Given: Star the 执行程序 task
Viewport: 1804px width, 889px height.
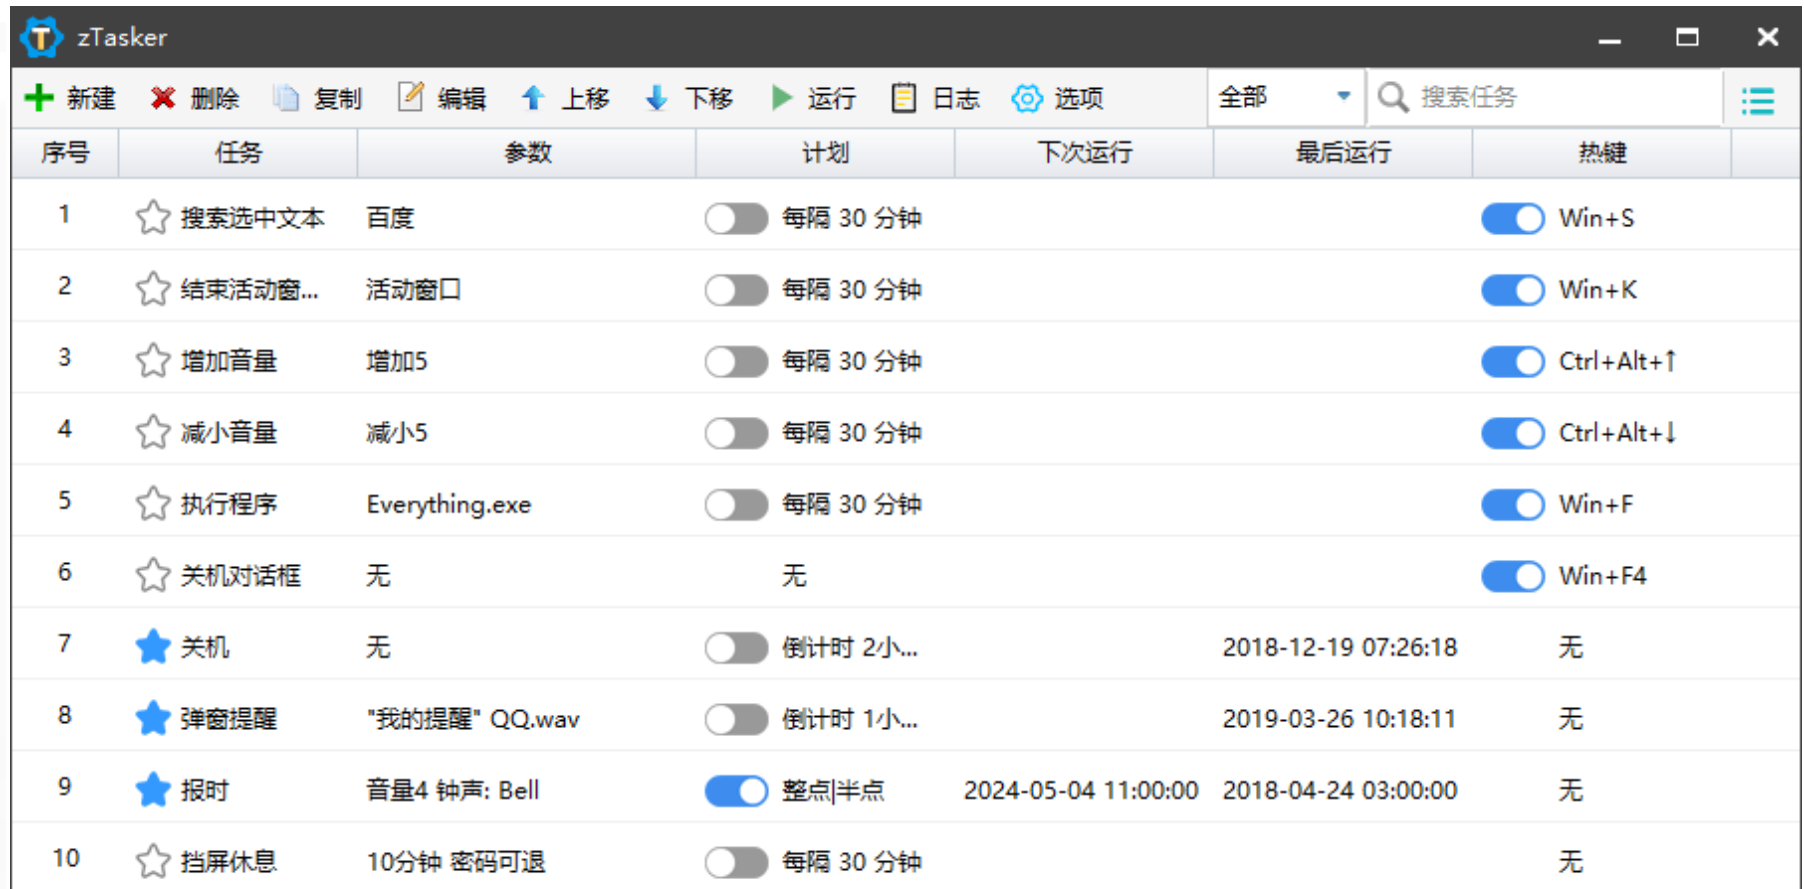Looking at the screenshot, I should pyautogui.click(x=153, y=504).
